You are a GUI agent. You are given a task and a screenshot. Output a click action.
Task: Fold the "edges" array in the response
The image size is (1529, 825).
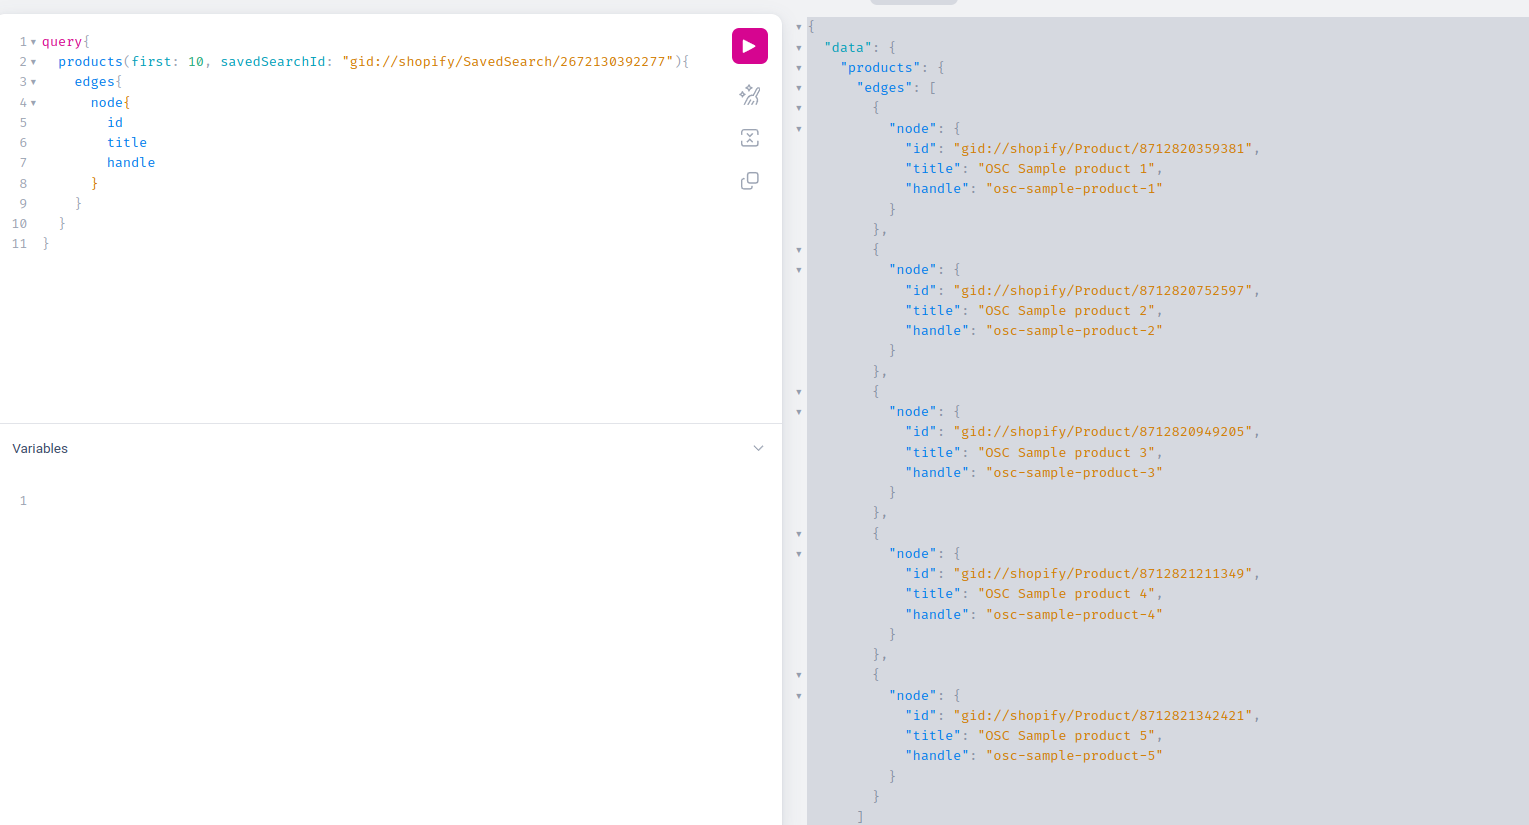(x=798, y=88)
